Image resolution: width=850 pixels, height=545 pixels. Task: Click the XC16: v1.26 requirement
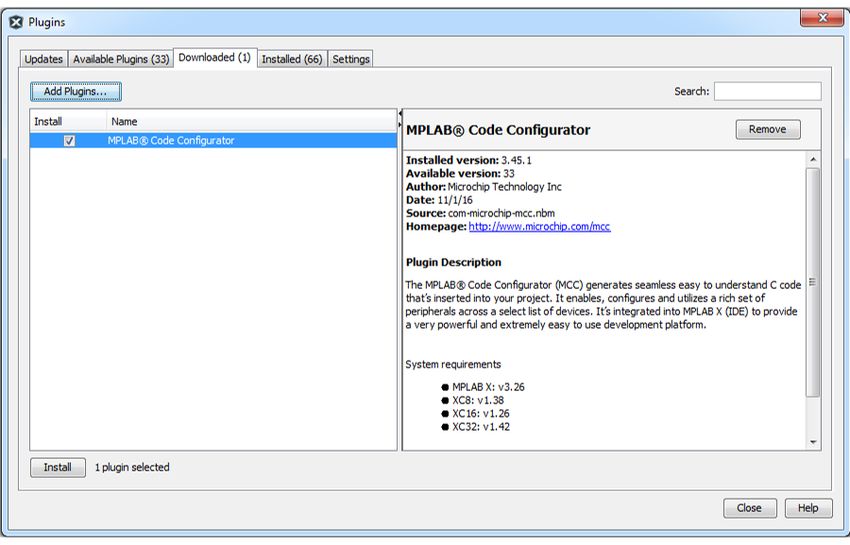pyautogui.click(x=481, y=413)
